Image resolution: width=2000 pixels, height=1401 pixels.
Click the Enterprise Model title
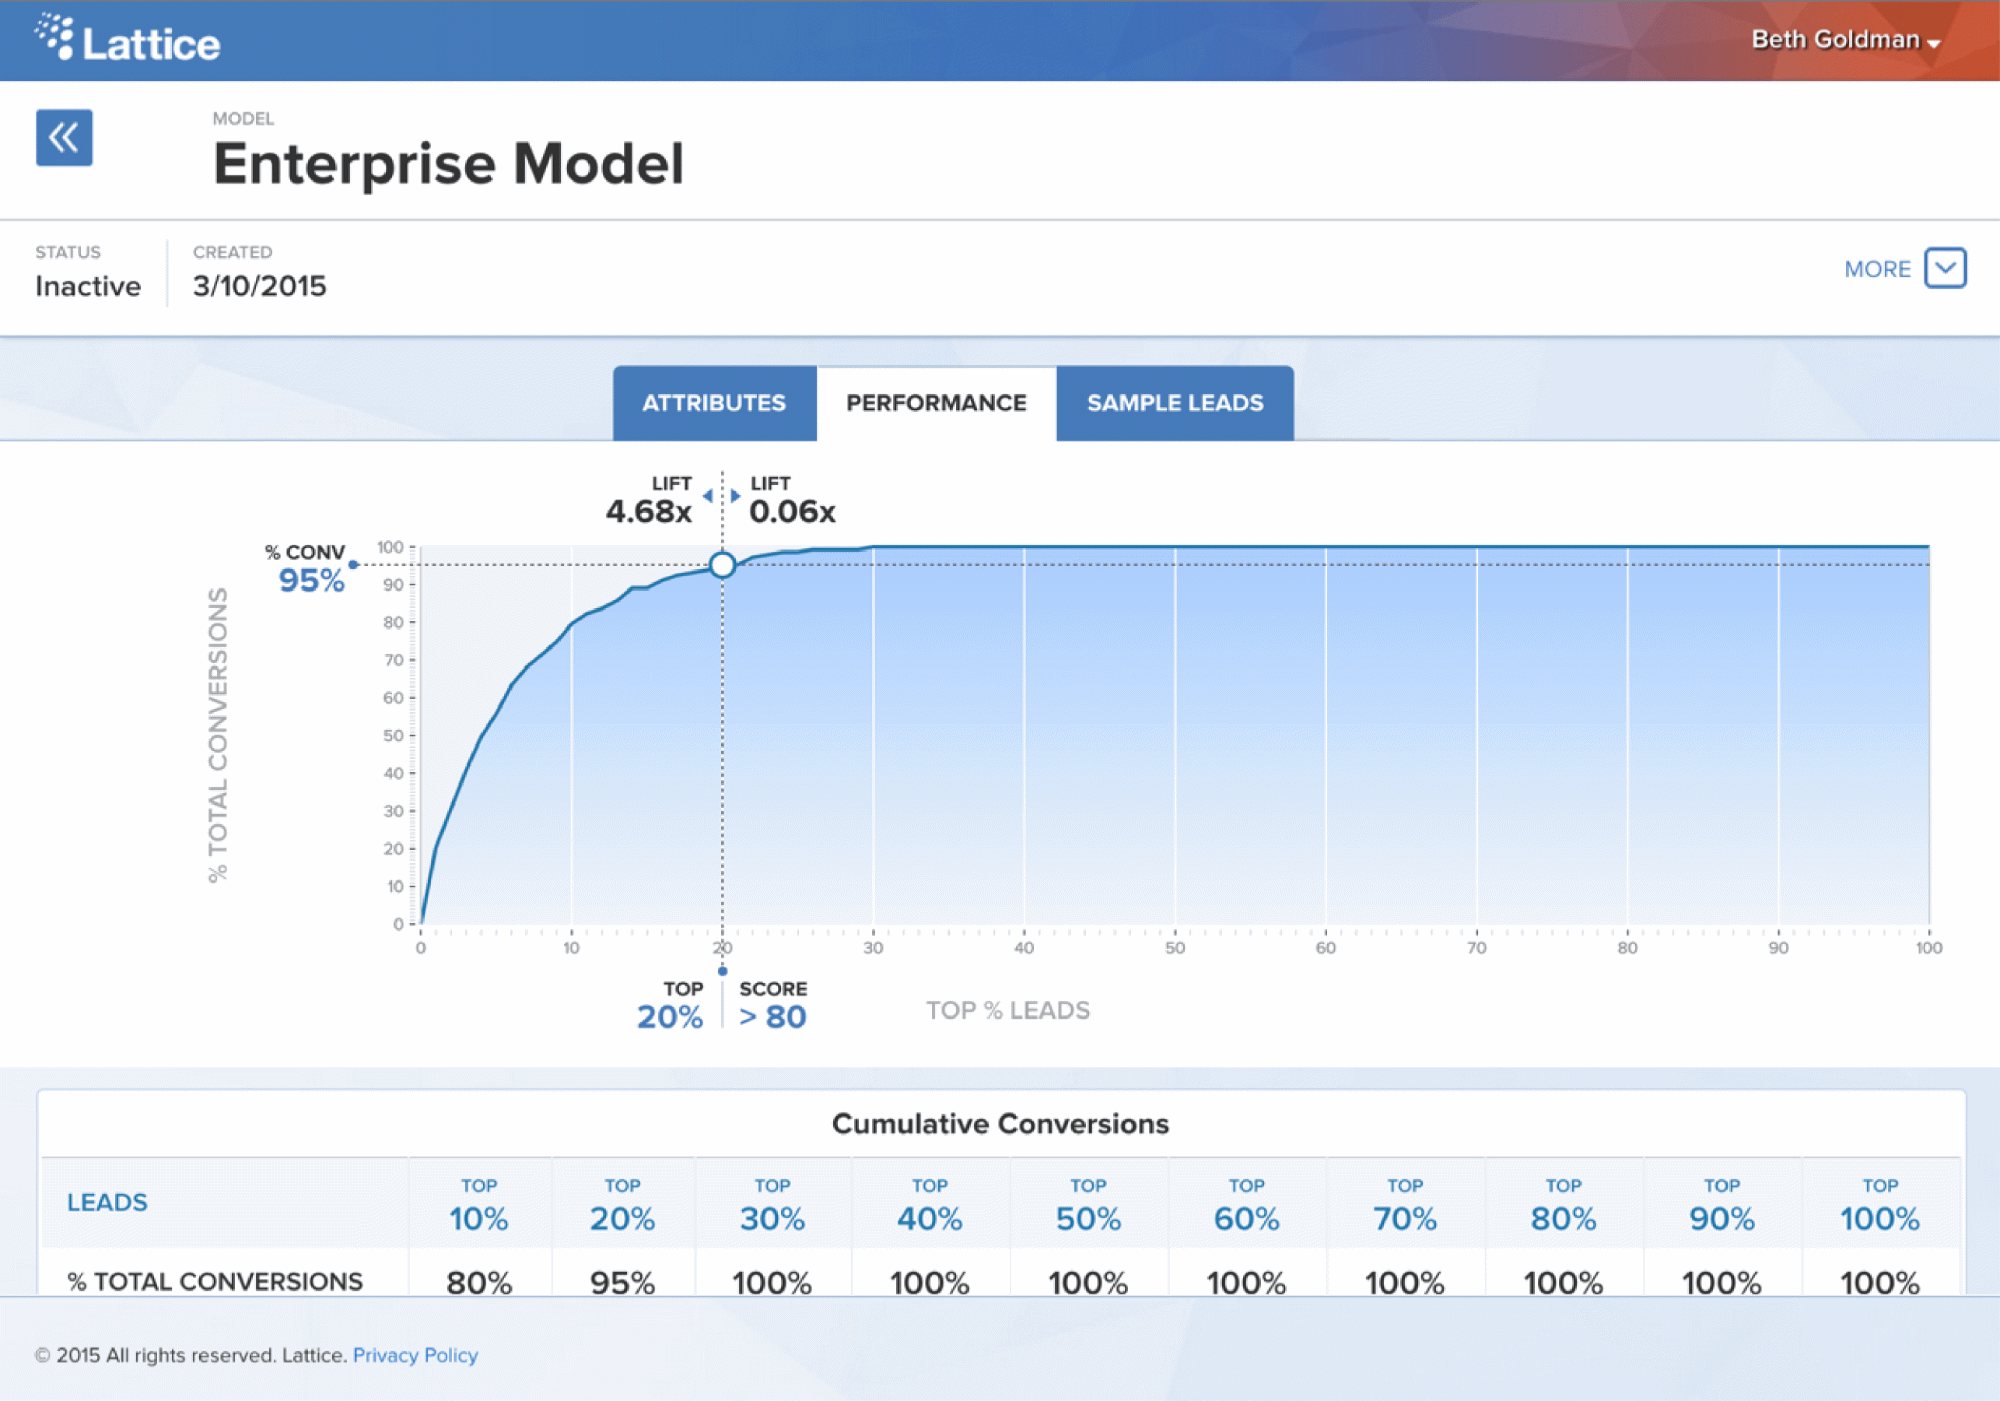coord(449,163)
